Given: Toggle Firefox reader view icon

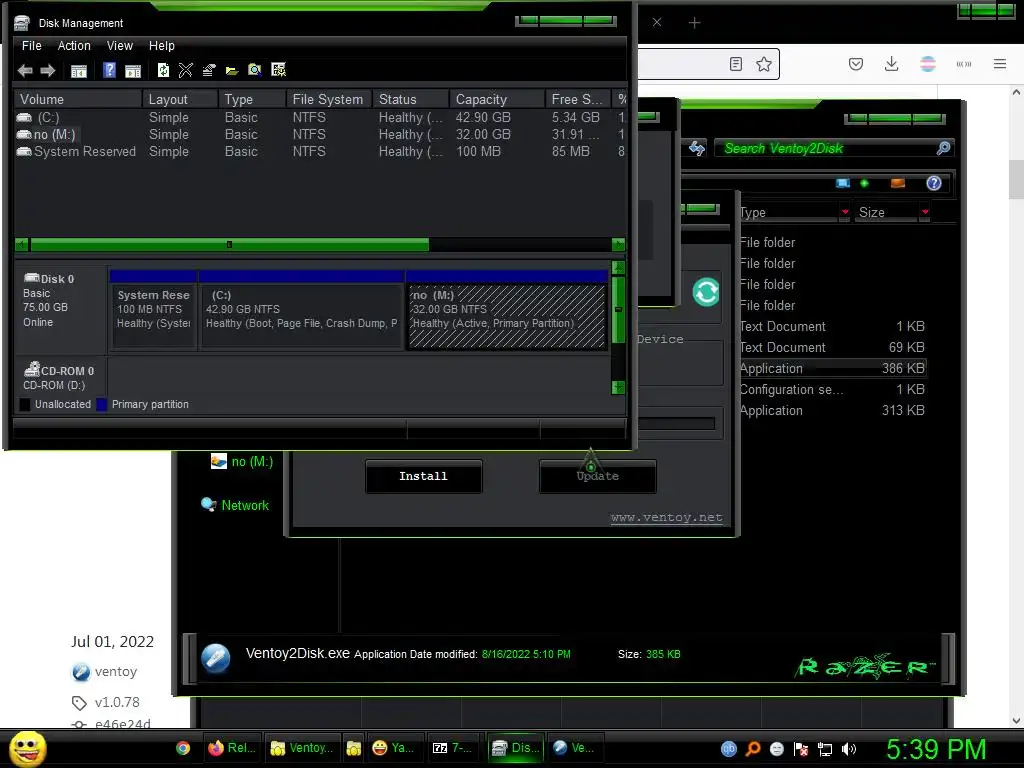Looking at the screenshot, I should (736, 64).
